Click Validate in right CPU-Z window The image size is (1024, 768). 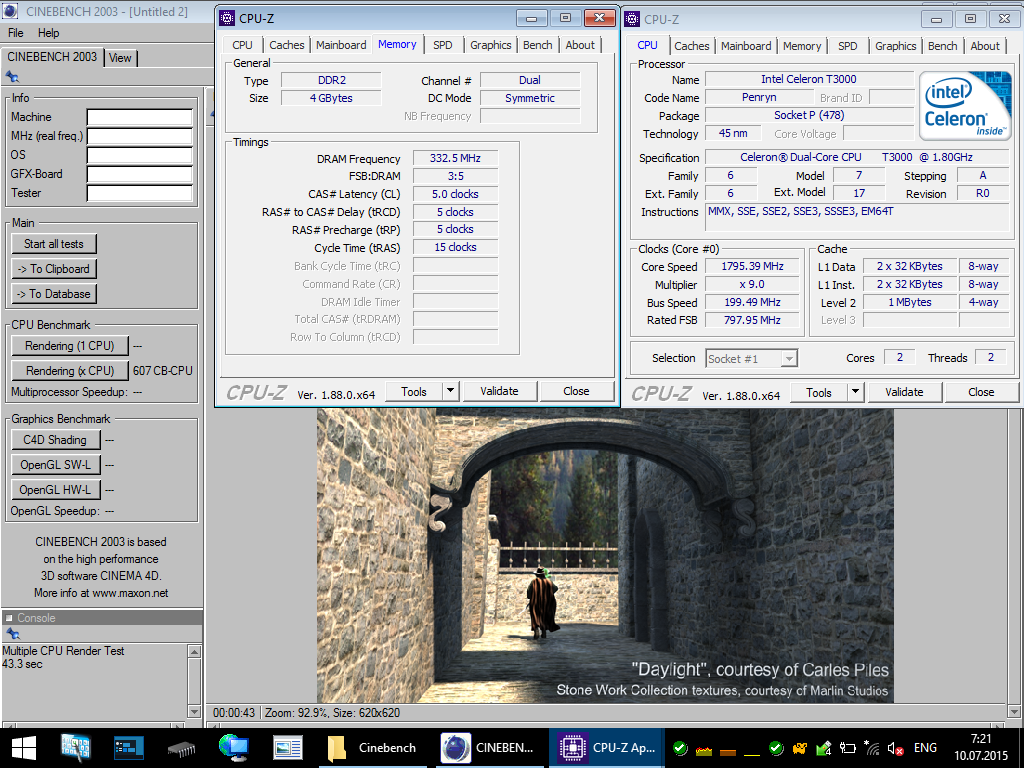pyautogui.click(x=904, y=392)
